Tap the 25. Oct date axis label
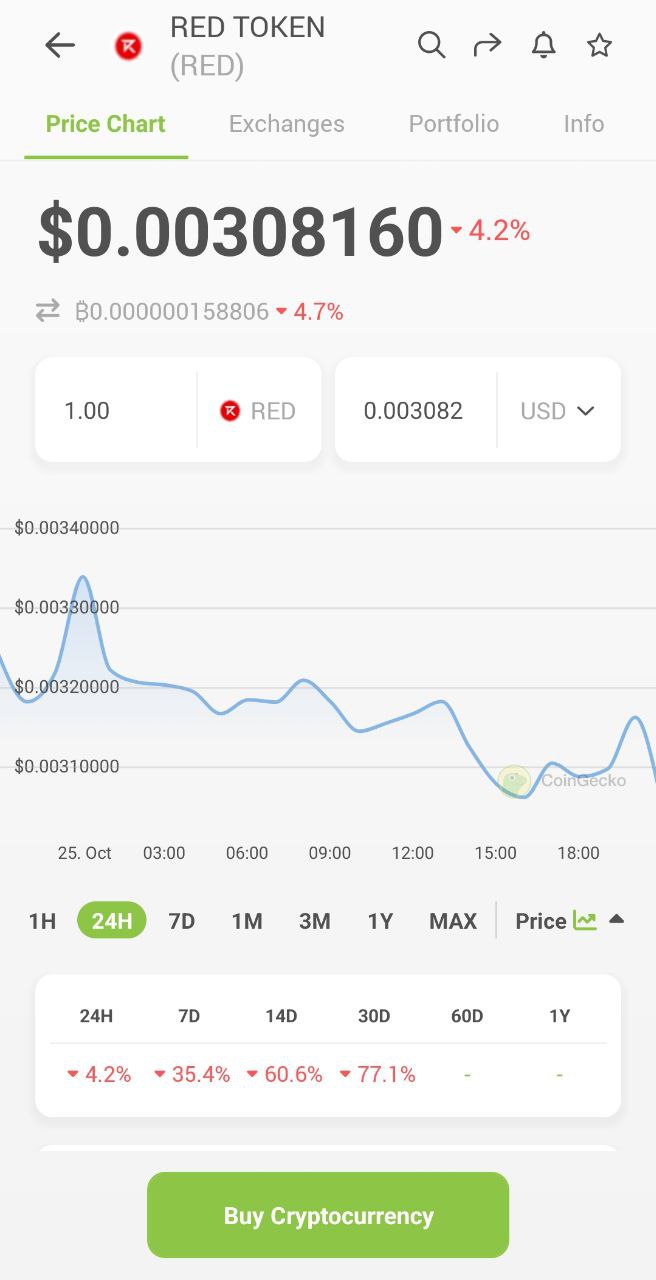Viewport: 656px width, 1280px height. [x=85, y=853]
